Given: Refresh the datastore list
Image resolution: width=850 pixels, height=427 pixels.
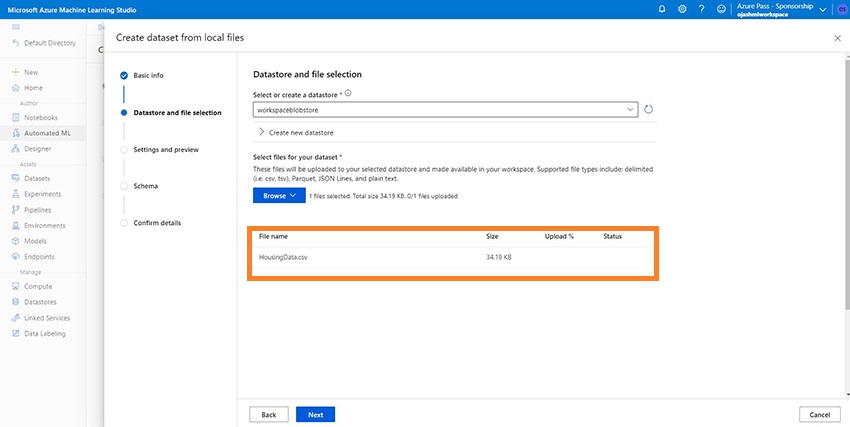Looking at the screenshot, I should (648, 110).
